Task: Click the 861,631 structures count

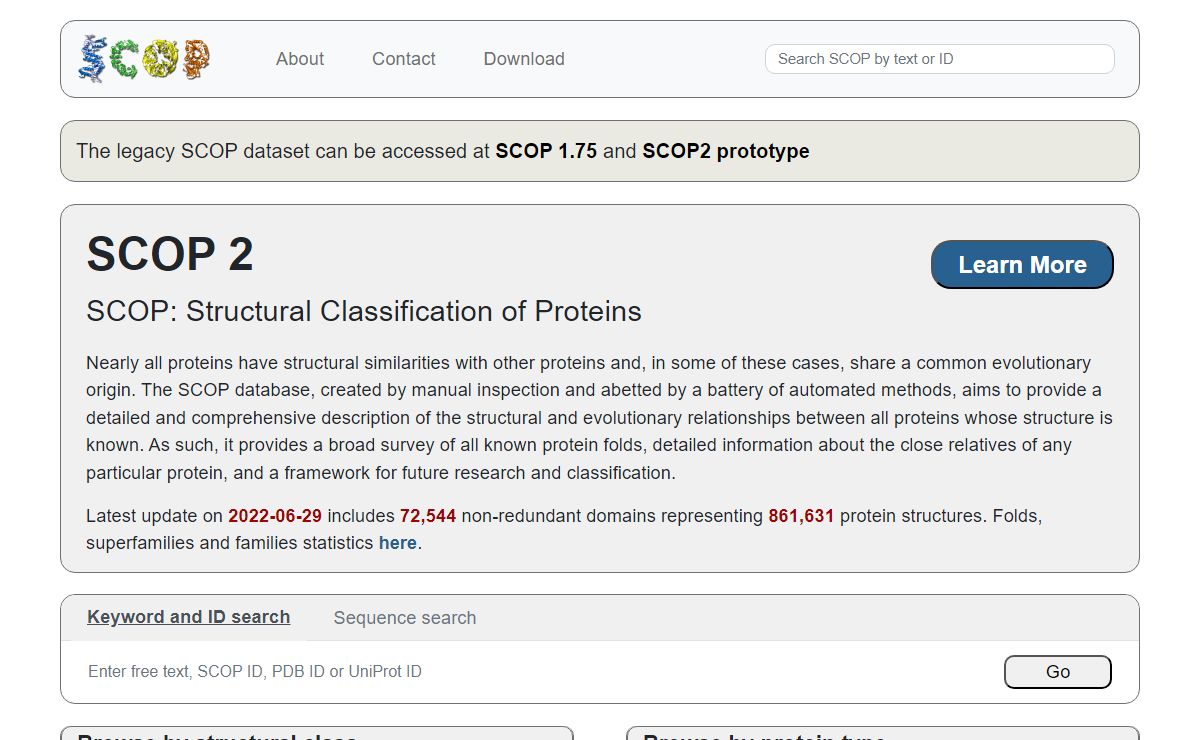Action: point(801,516)
